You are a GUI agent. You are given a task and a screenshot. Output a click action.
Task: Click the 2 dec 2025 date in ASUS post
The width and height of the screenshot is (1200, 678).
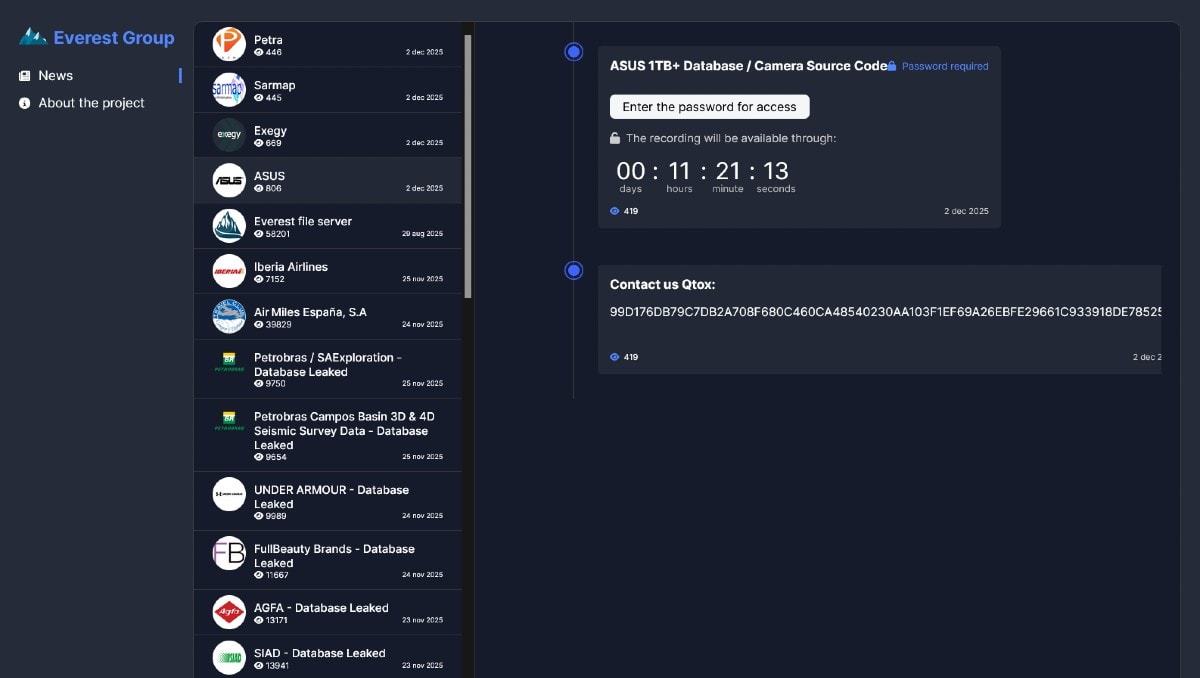click(x=966, y=211)
